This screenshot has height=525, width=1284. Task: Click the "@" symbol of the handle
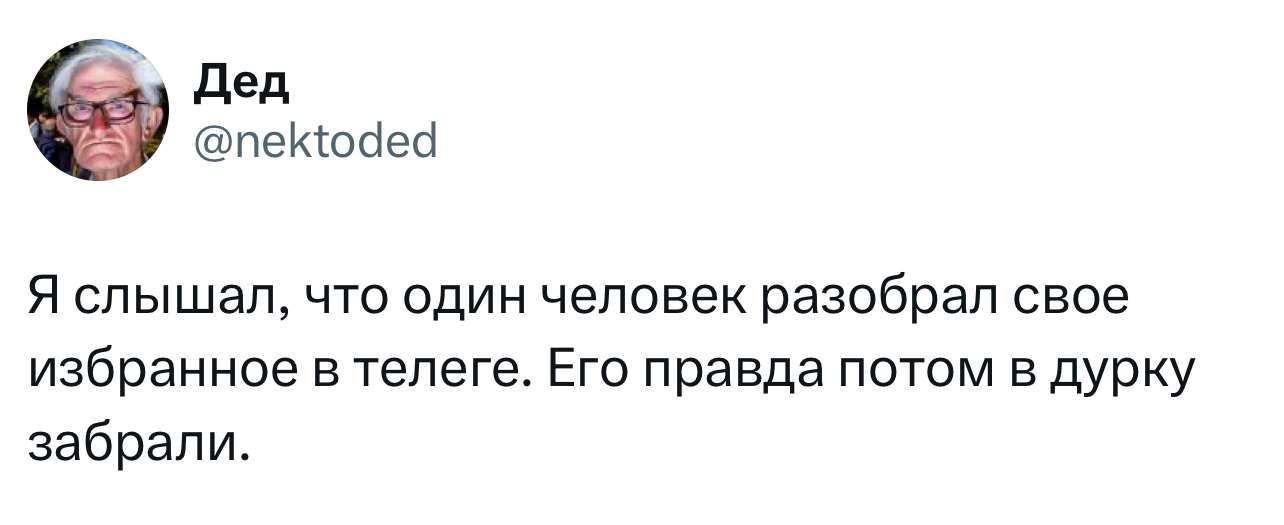point(210,142)
